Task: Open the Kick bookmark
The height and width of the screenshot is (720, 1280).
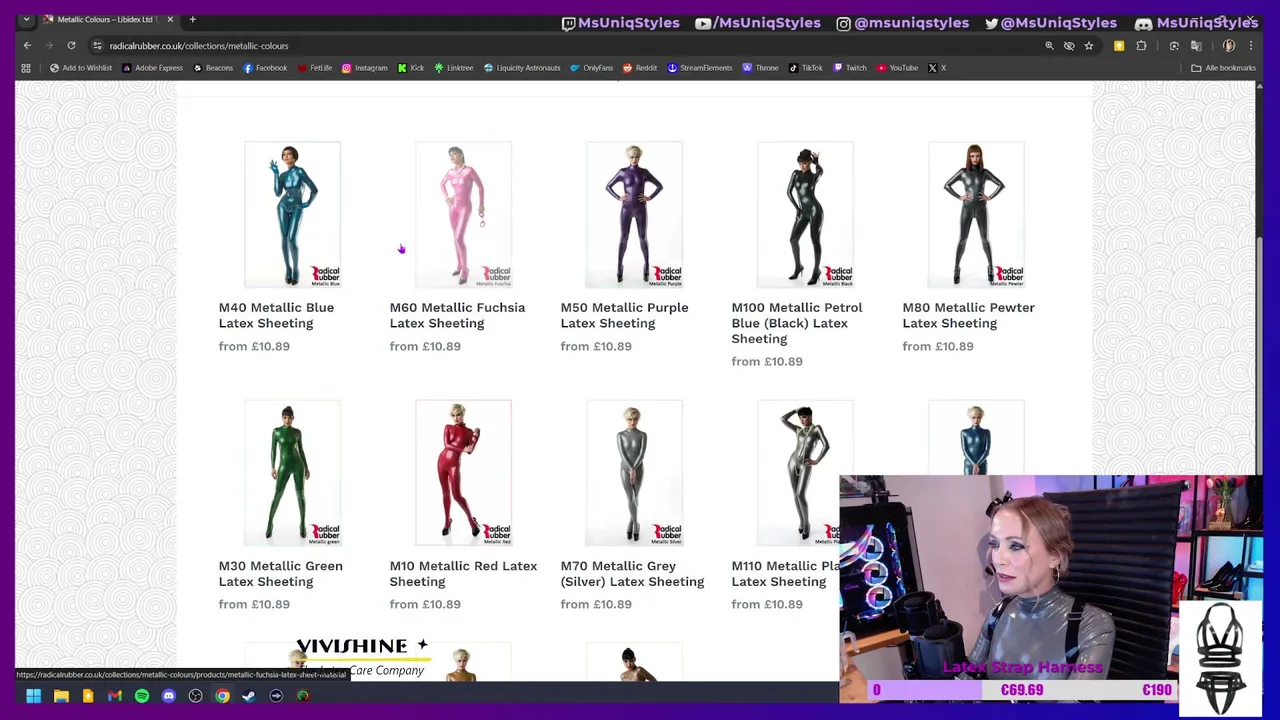Action: (411, 68)
